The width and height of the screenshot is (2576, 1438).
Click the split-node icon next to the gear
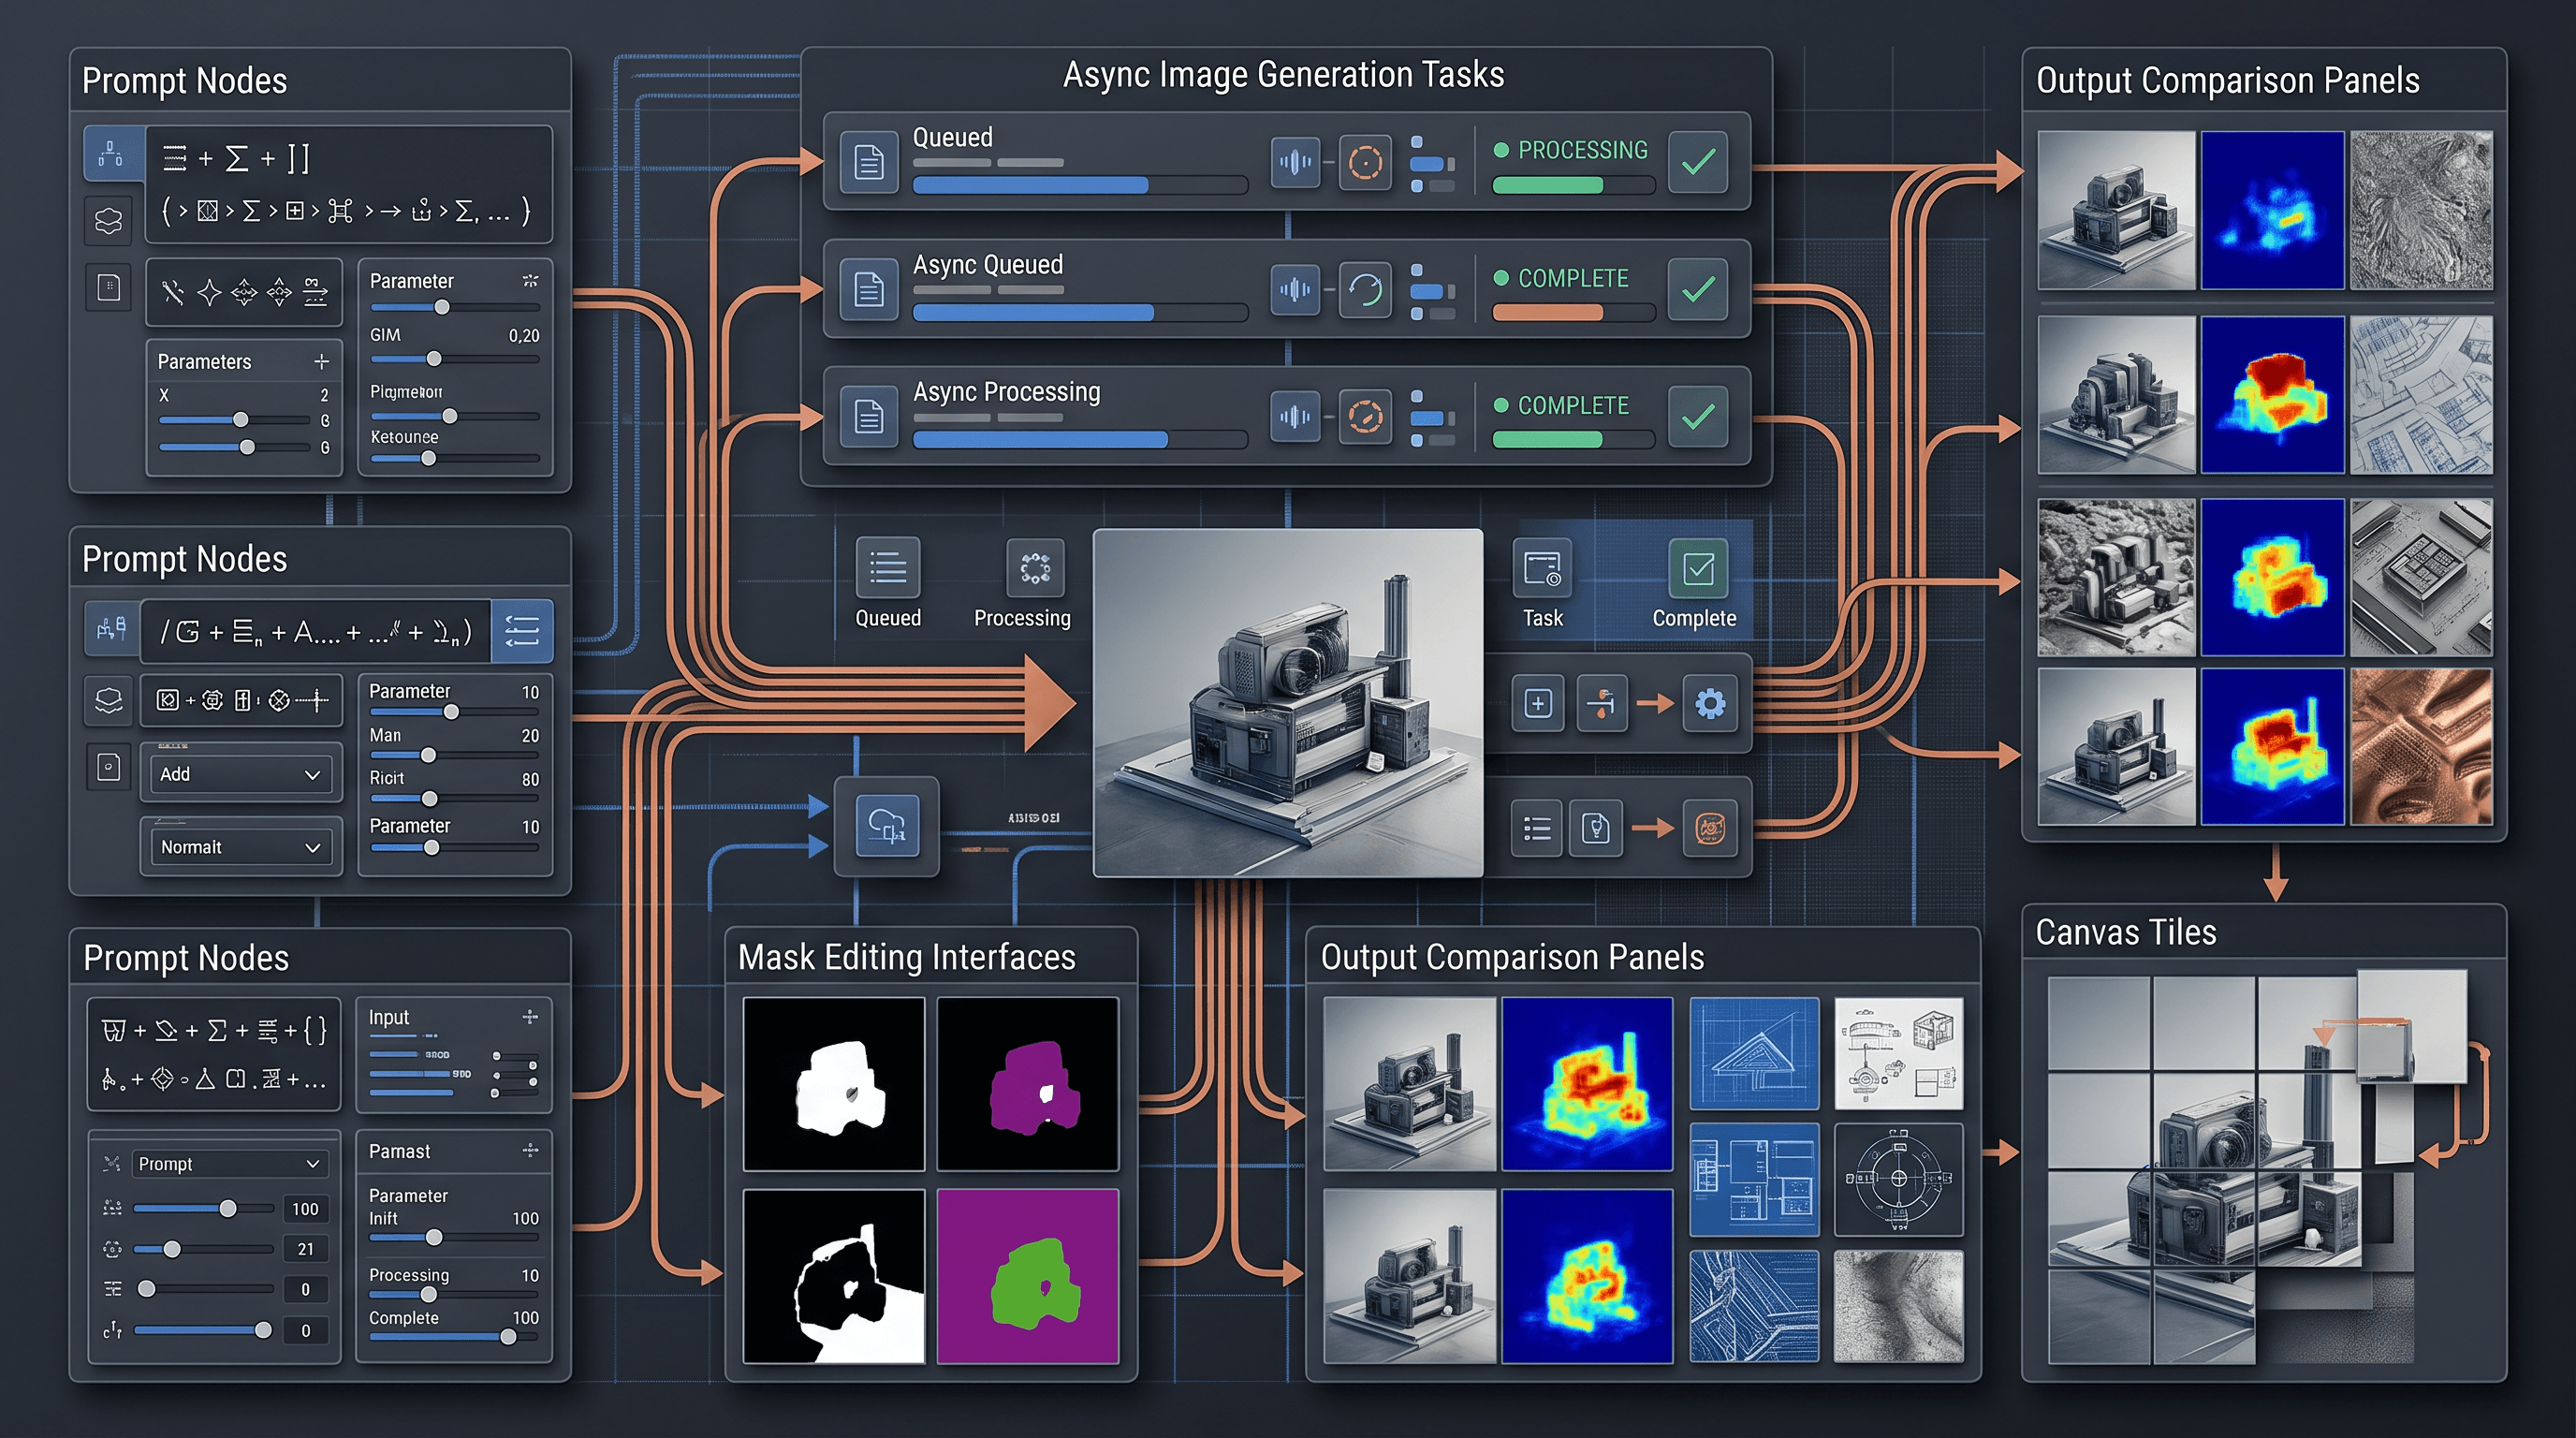pos(1601,704)
